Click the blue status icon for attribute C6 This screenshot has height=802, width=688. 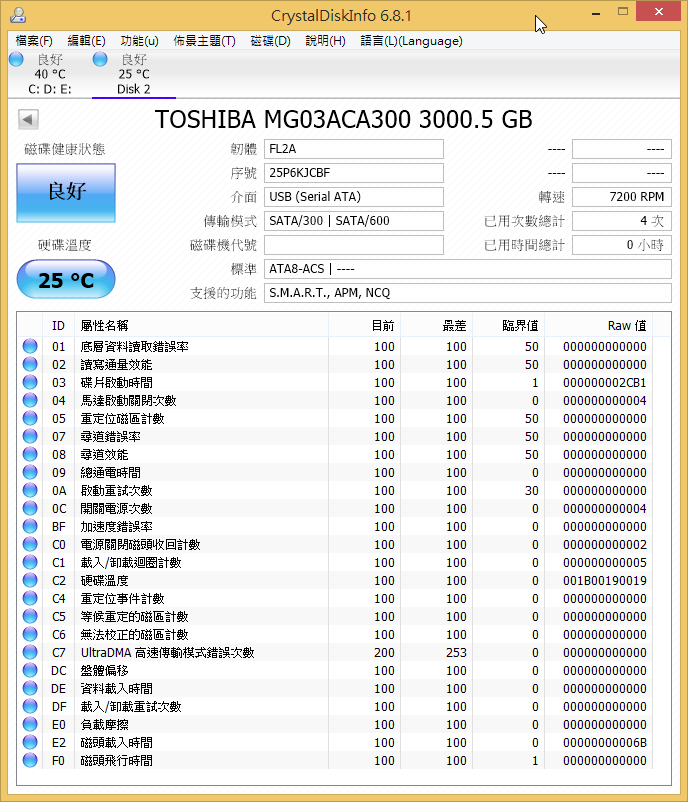coord(30,634)
